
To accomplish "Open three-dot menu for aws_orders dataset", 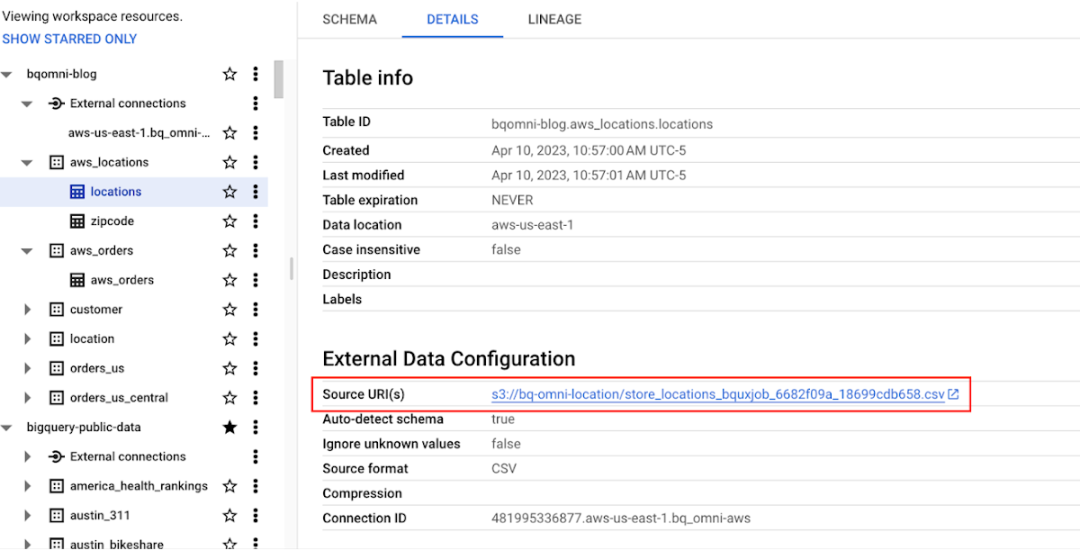I will pyautogui.click(x=256, y=251).
